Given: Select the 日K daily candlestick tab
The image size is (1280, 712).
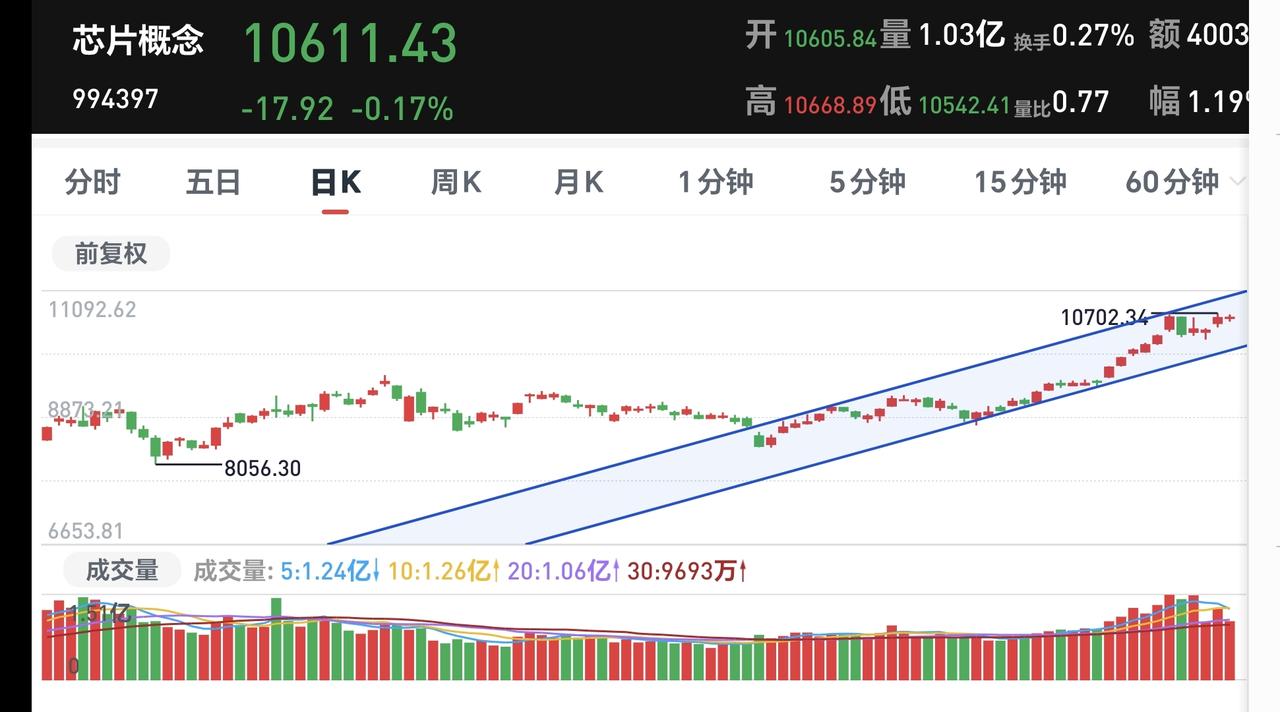Looking at the screenshot, I should click(335, 182).
